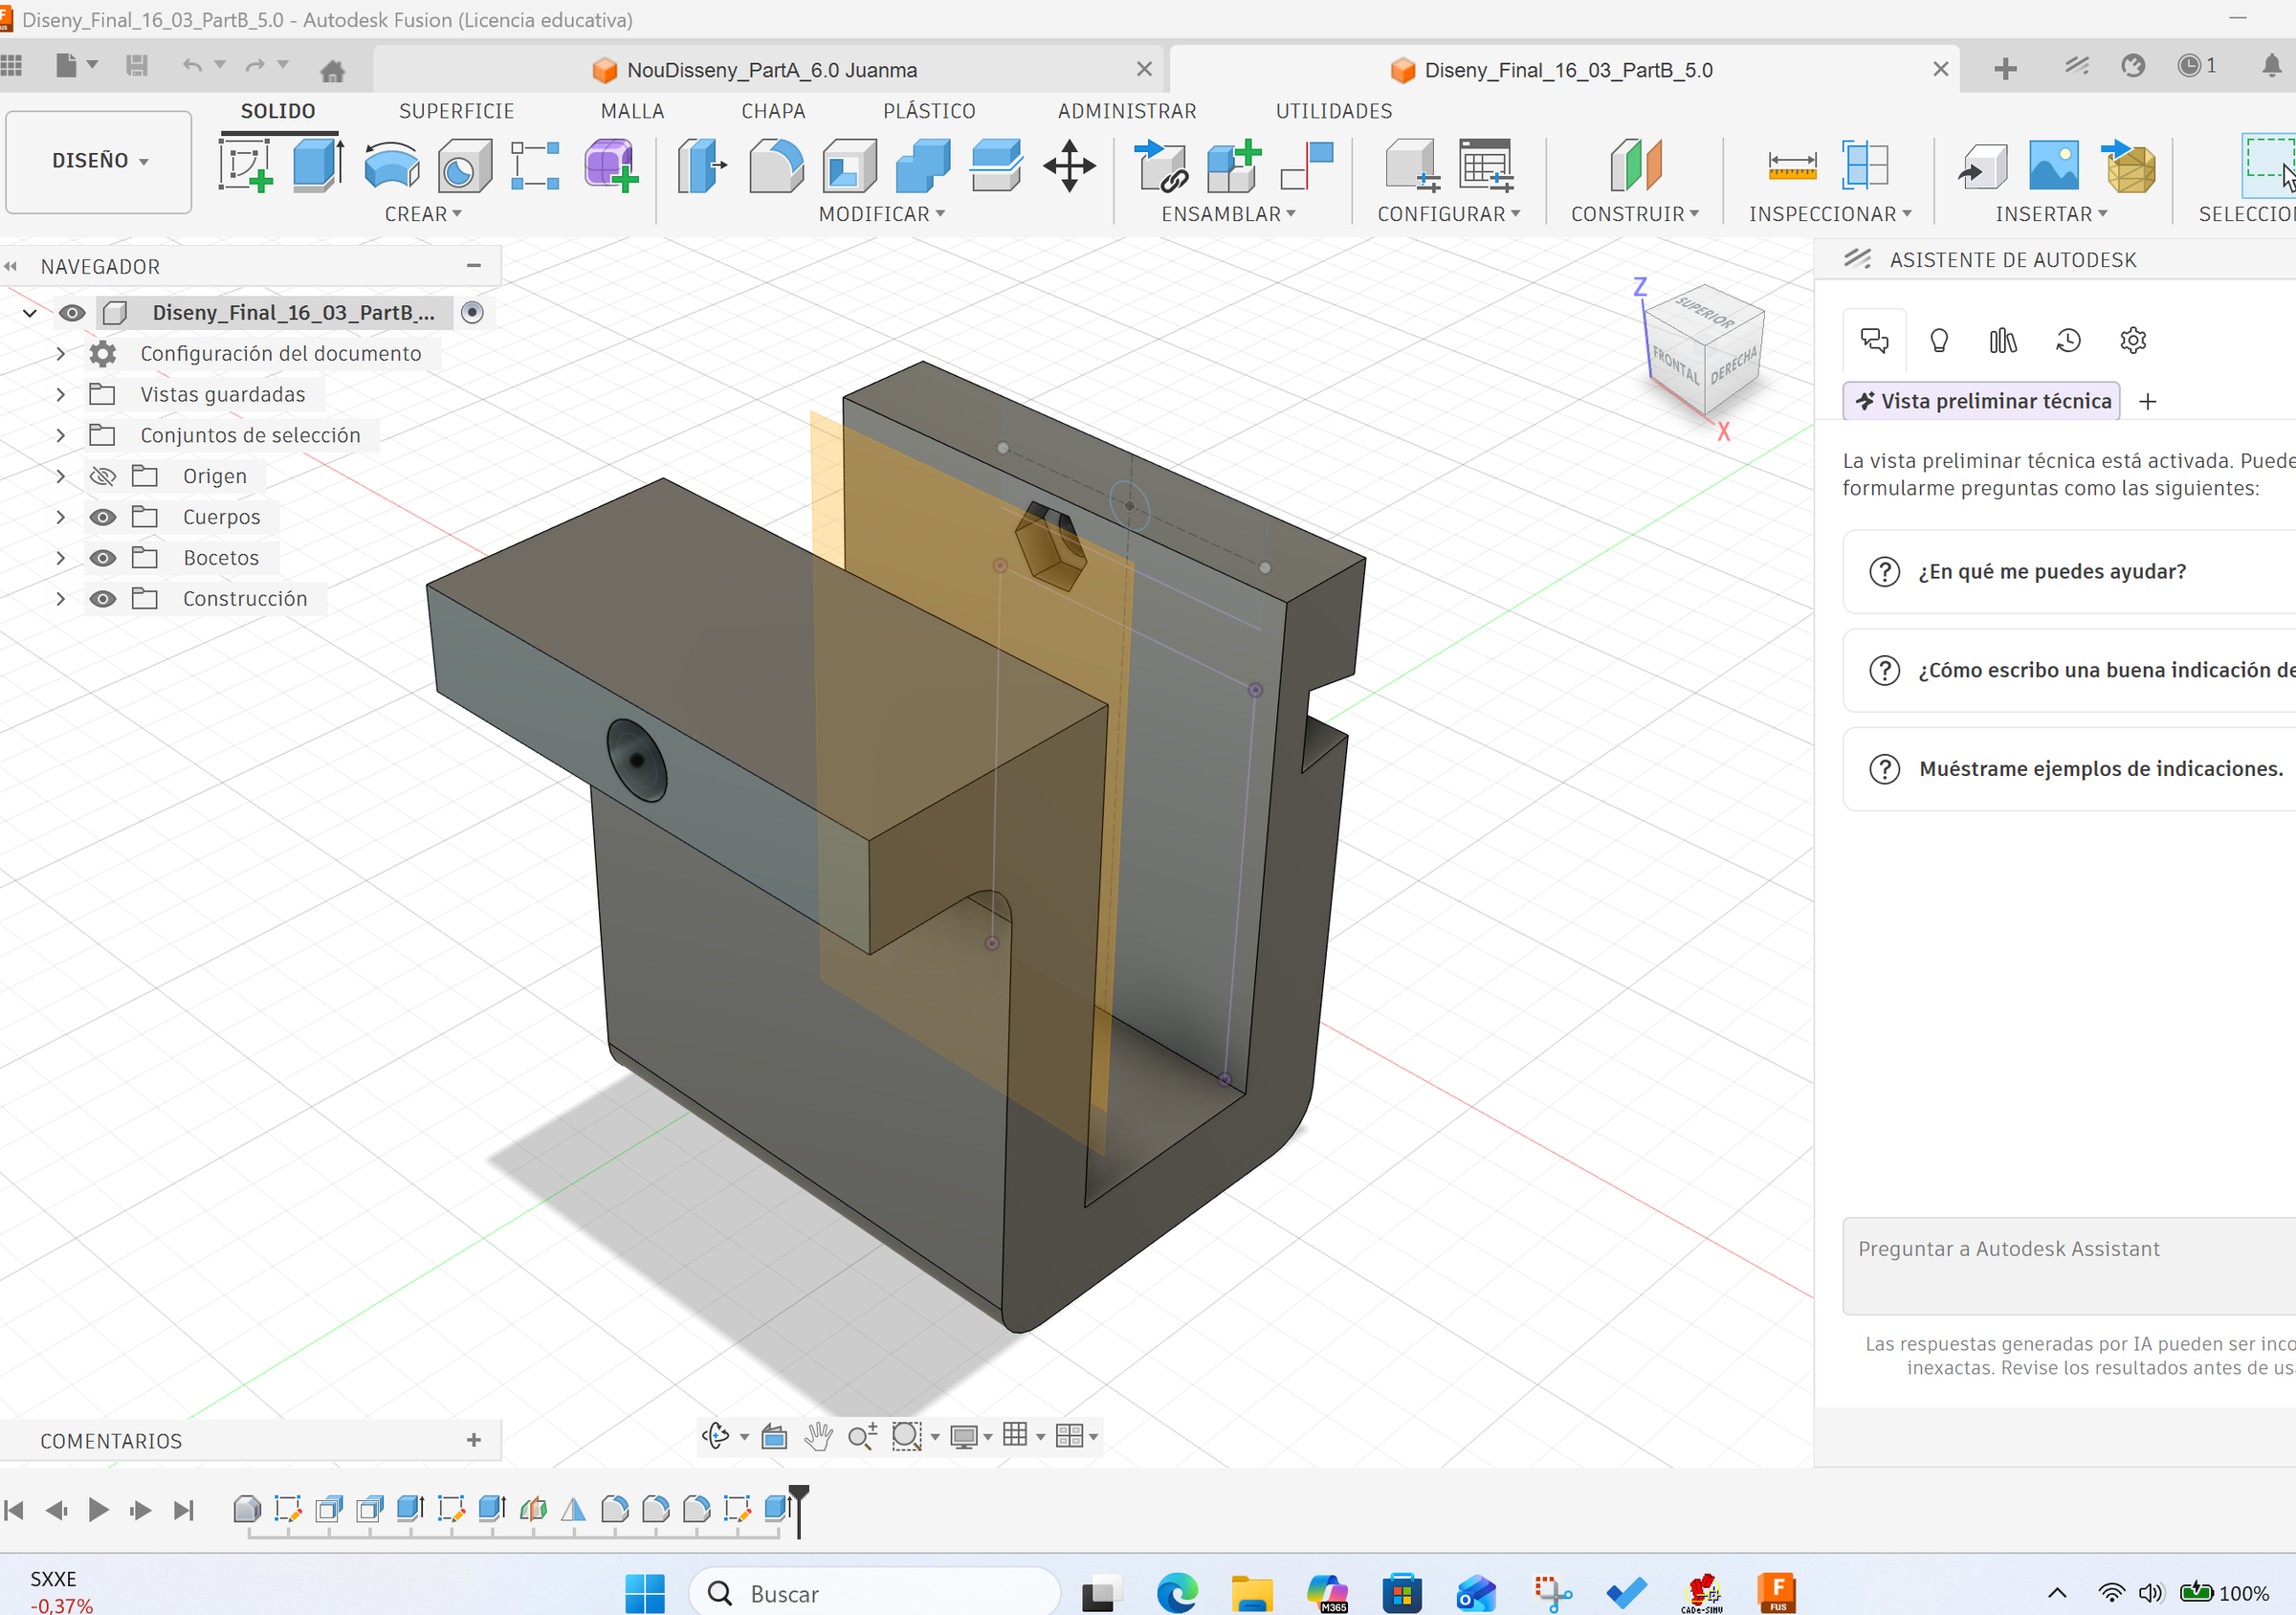Select the Pan hand tool
The image size is (2296, 1615).
click(x=818, y=1436)
